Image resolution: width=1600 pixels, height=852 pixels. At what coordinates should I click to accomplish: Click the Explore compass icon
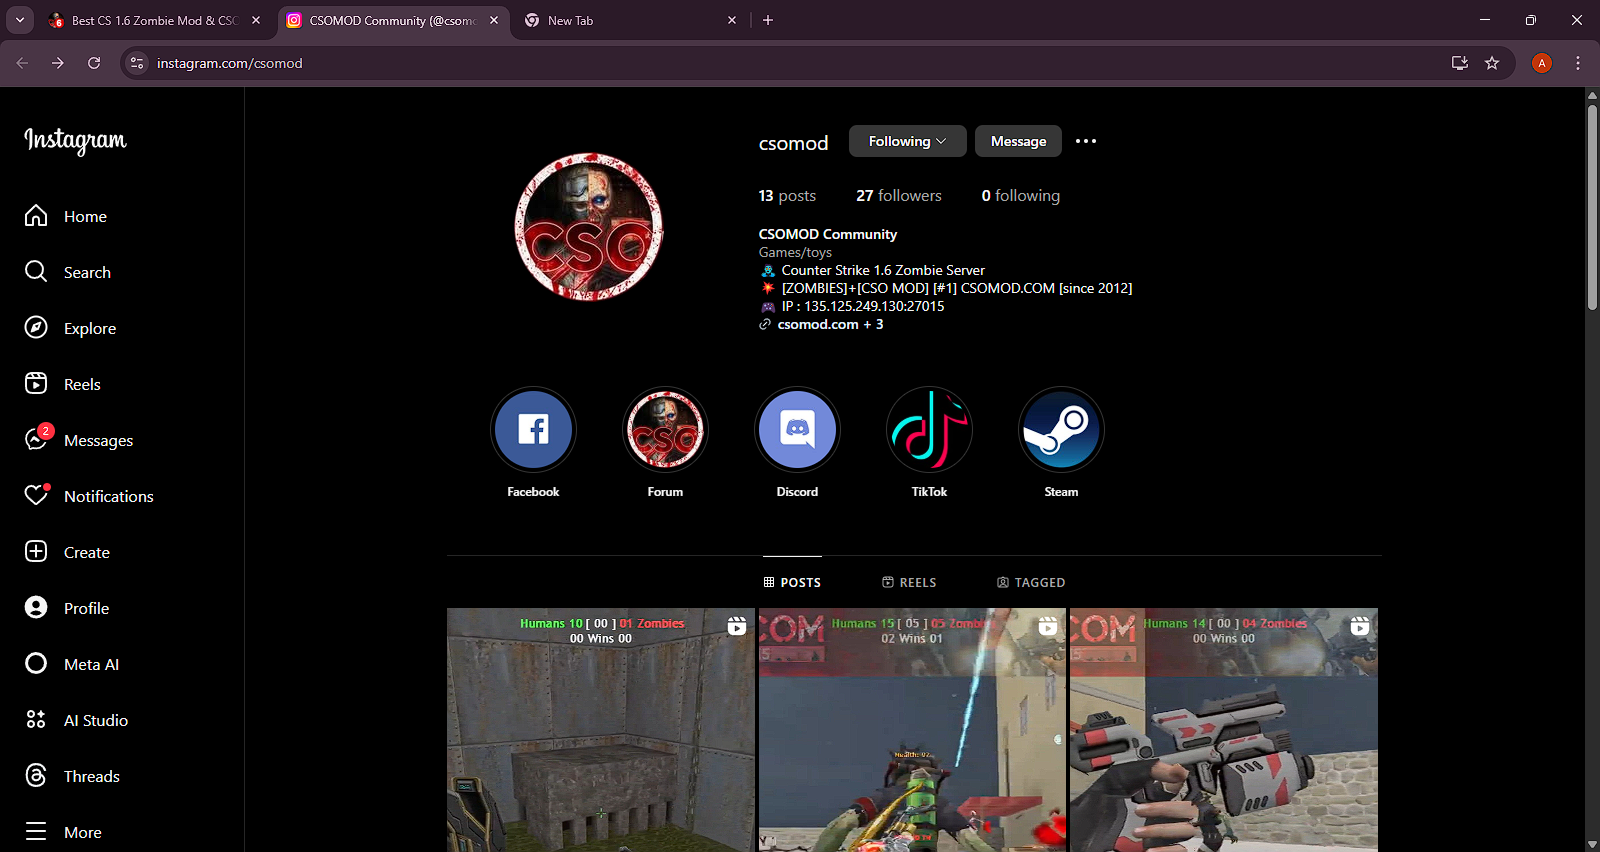pos(36,328)
